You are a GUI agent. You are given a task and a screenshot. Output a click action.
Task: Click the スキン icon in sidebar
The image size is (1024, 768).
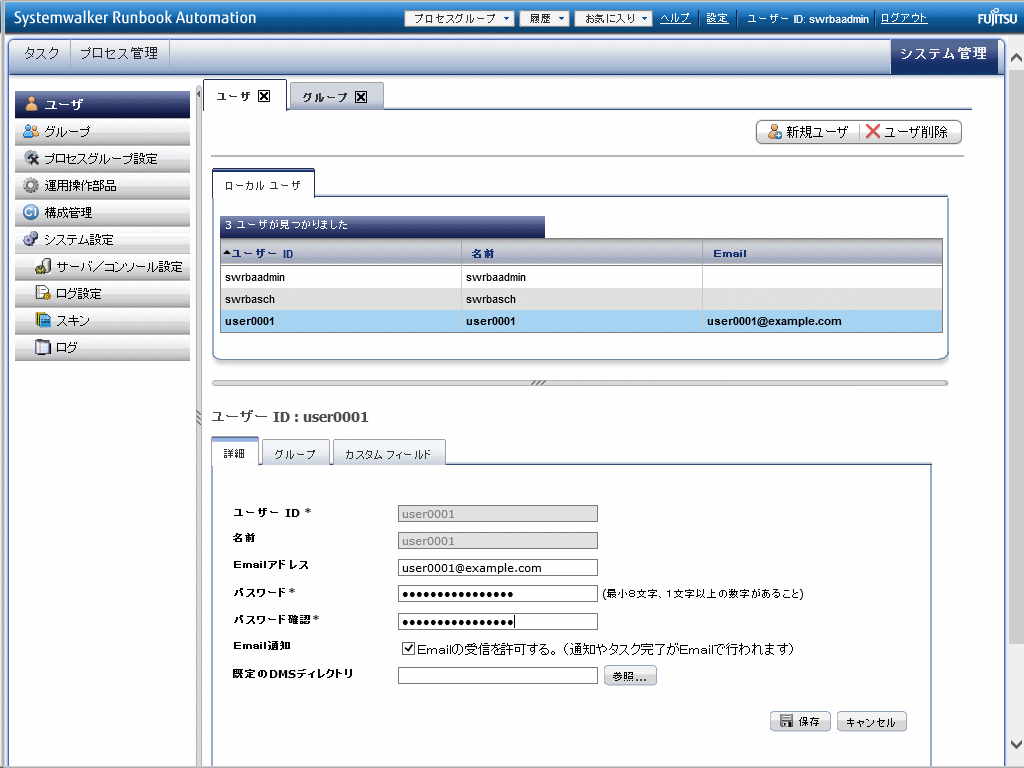(43, 320)
